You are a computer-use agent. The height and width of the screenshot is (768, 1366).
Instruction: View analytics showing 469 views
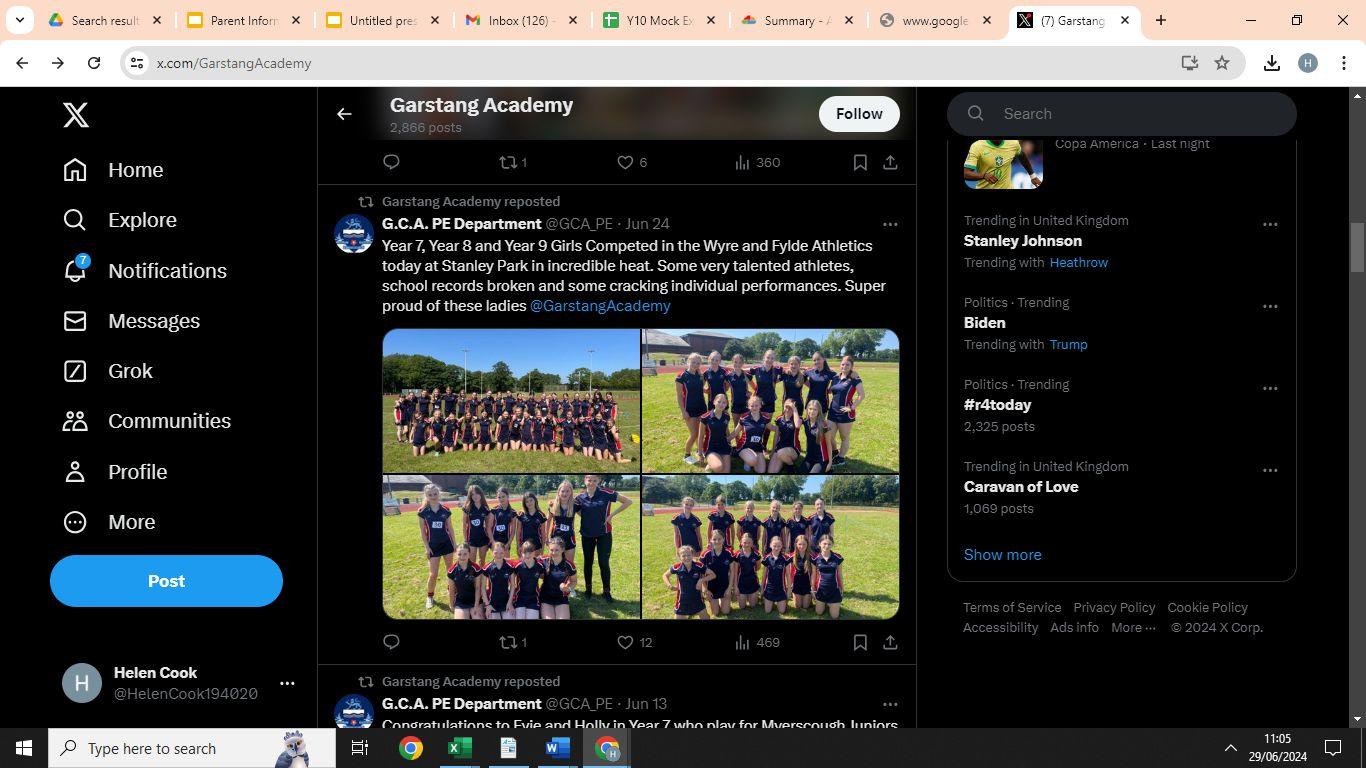click(x=757, y=642)
